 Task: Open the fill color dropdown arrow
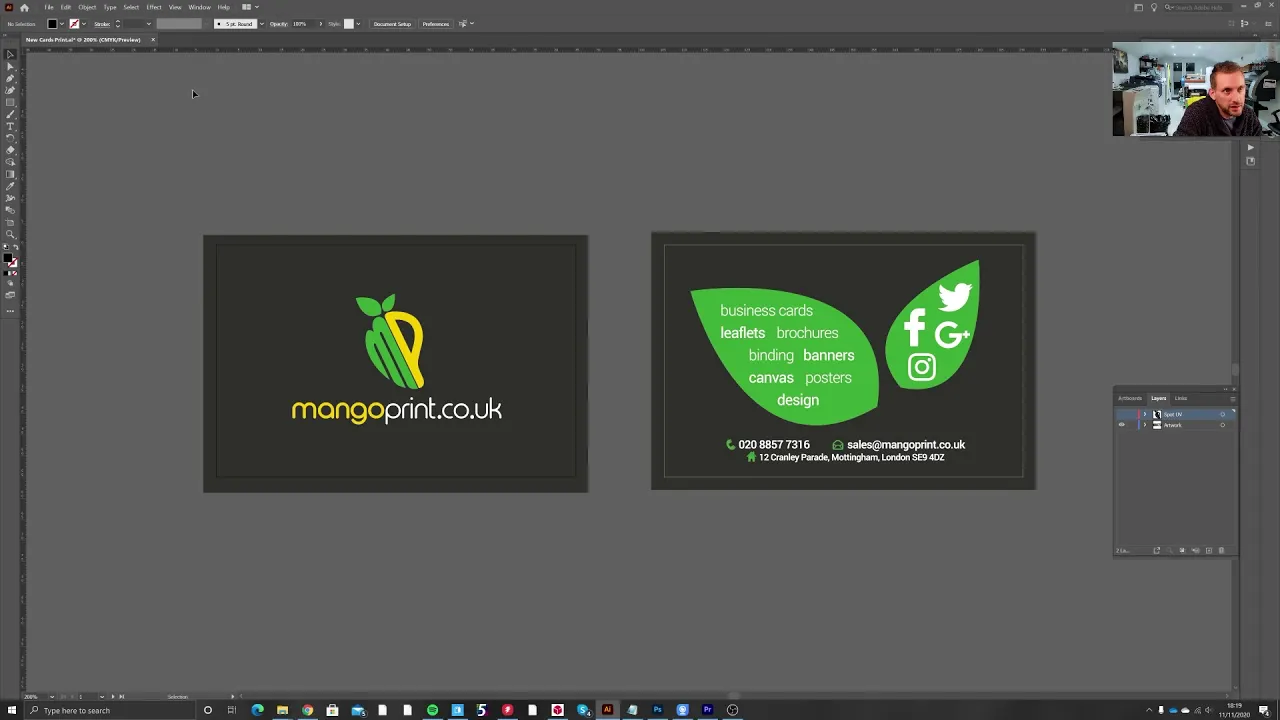pos(62,24)
